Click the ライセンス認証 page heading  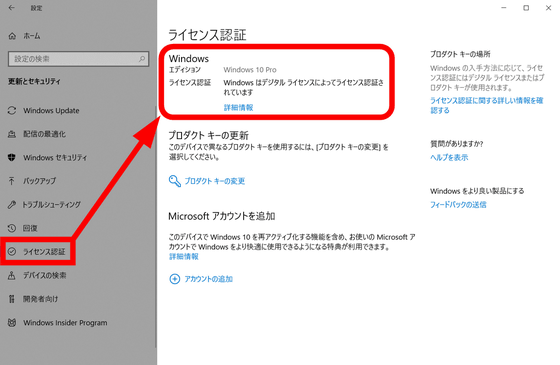(x=207, y=35)
